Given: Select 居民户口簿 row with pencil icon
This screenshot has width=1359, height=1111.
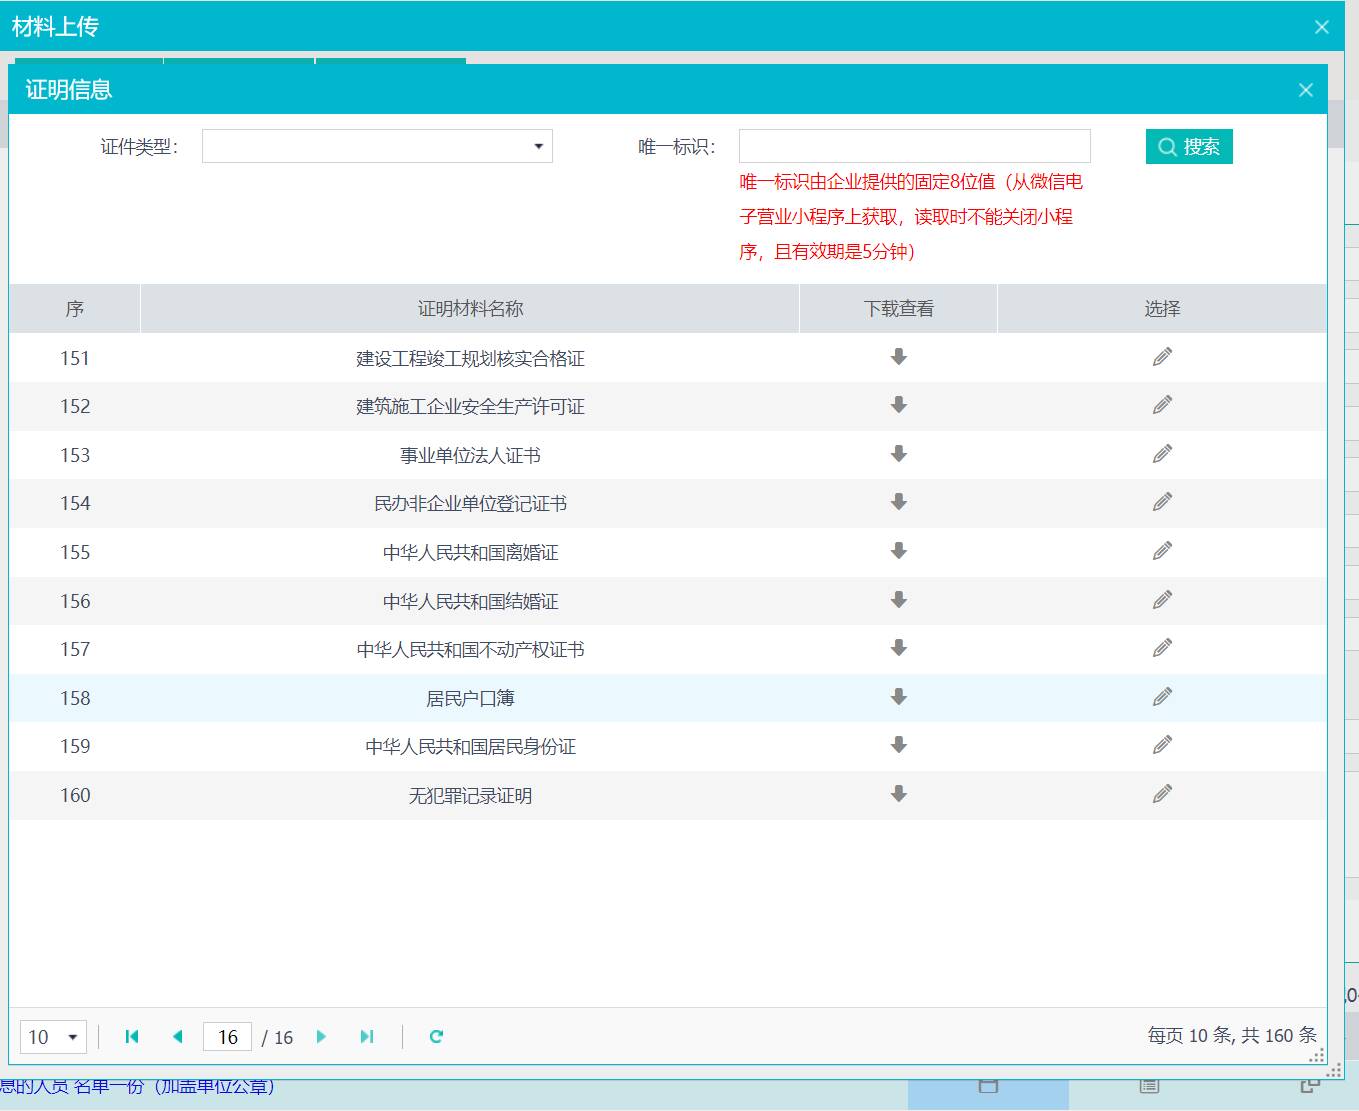Looking at the screenshot, I should (x=1162, y=697).
